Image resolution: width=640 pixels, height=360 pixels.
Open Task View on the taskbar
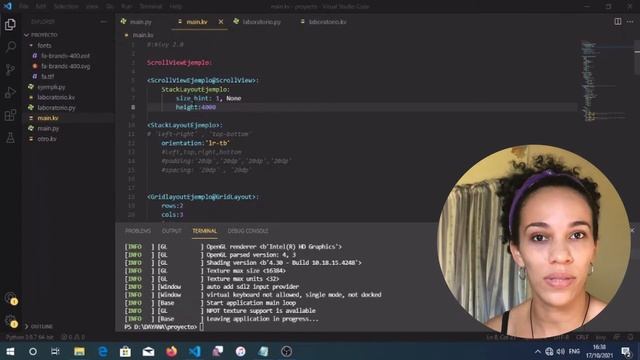[x=56, y=351]
